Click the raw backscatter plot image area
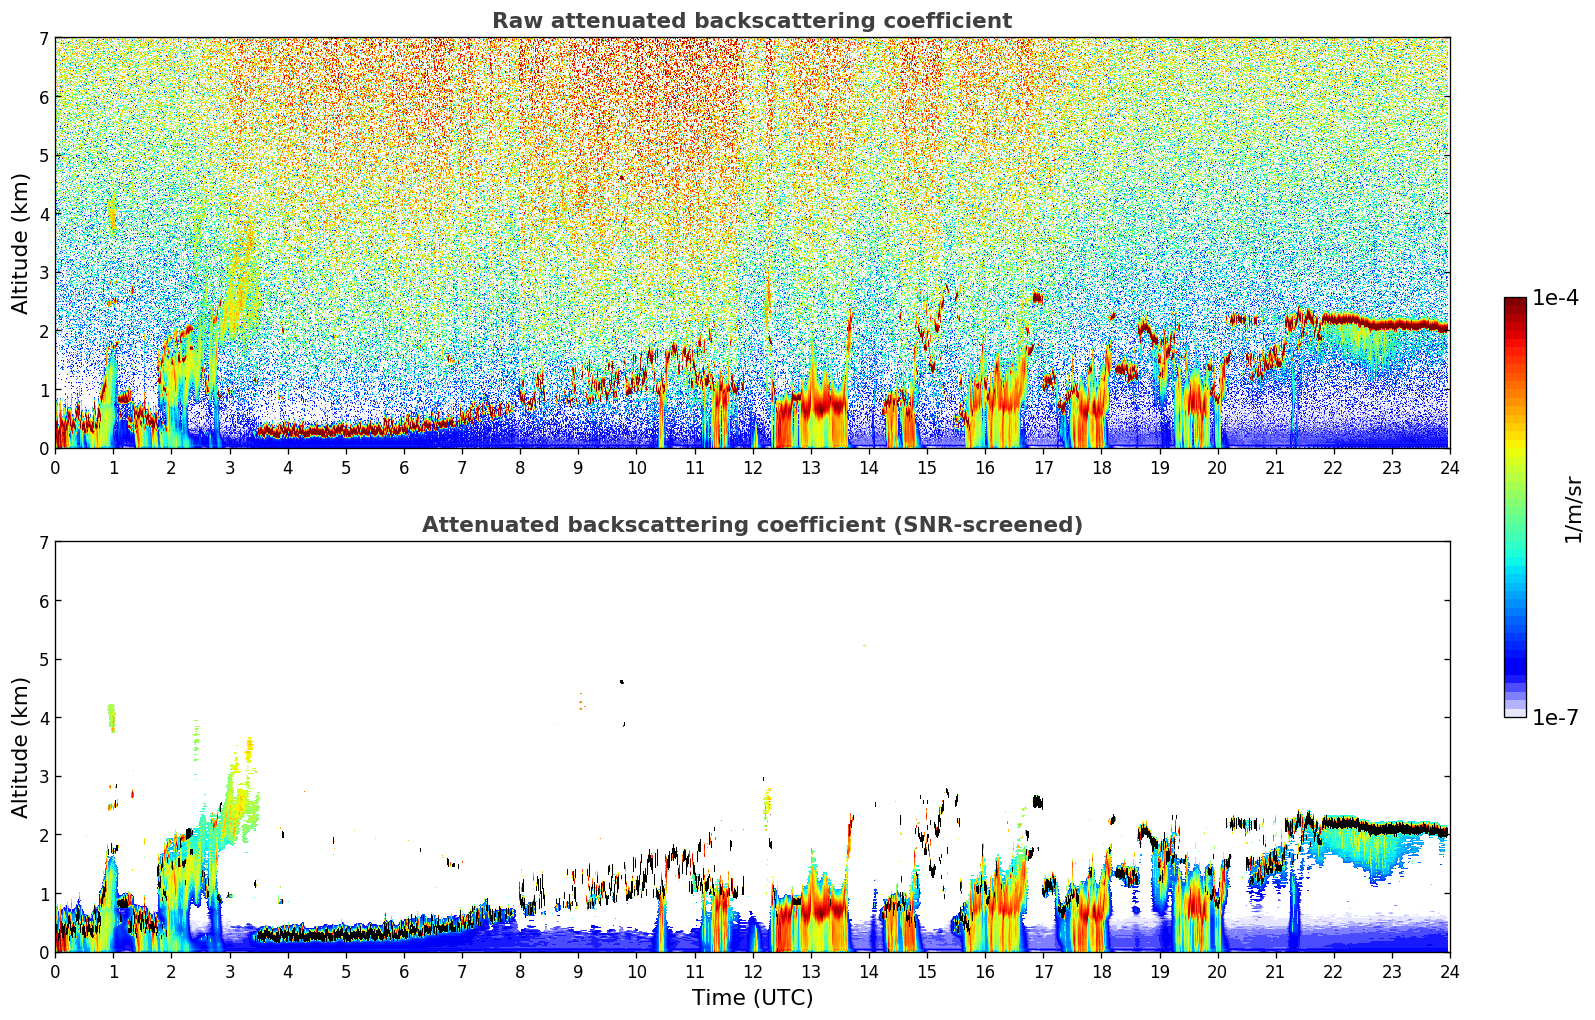This screenshot has width=1595, height=1020. pos(752,243)
